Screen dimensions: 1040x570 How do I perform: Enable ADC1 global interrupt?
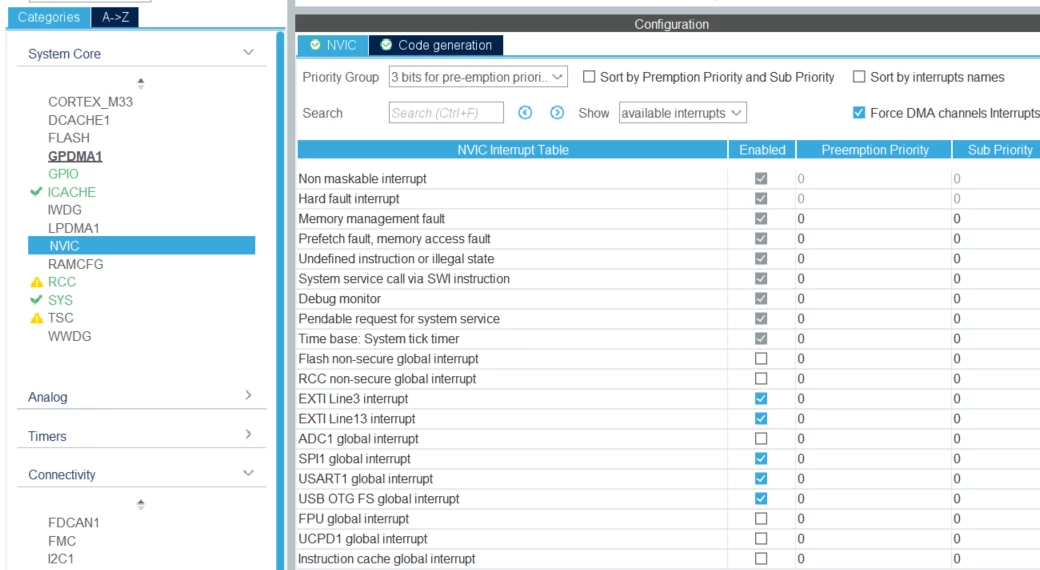click(761, 439)
